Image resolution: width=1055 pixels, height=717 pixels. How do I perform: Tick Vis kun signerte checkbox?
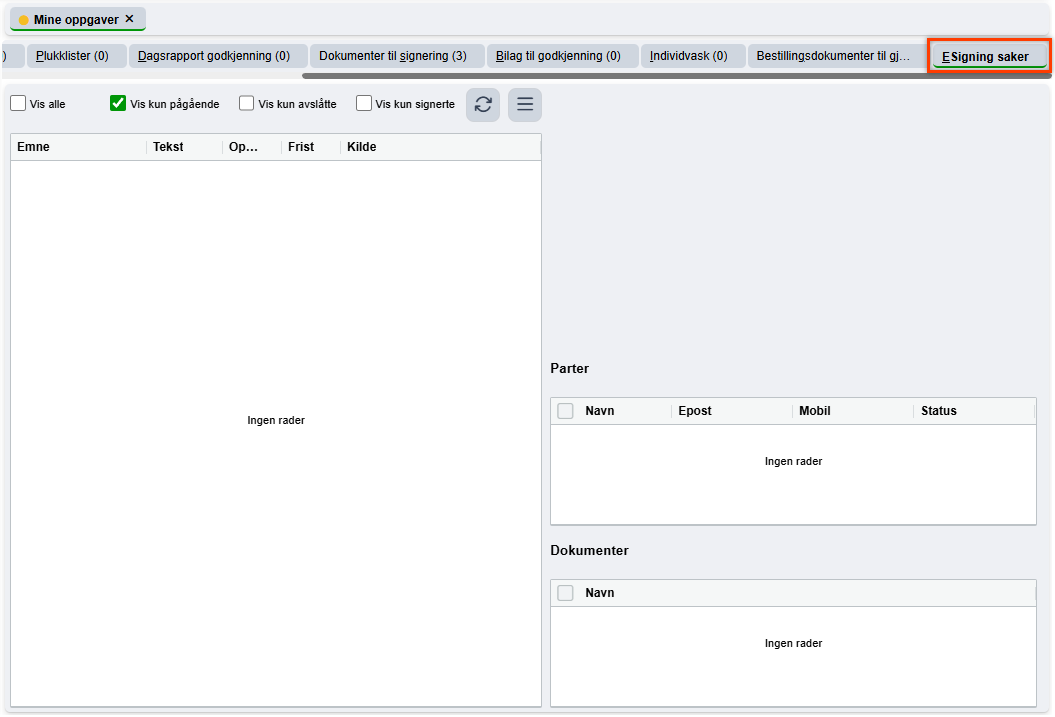click(363, 104)
